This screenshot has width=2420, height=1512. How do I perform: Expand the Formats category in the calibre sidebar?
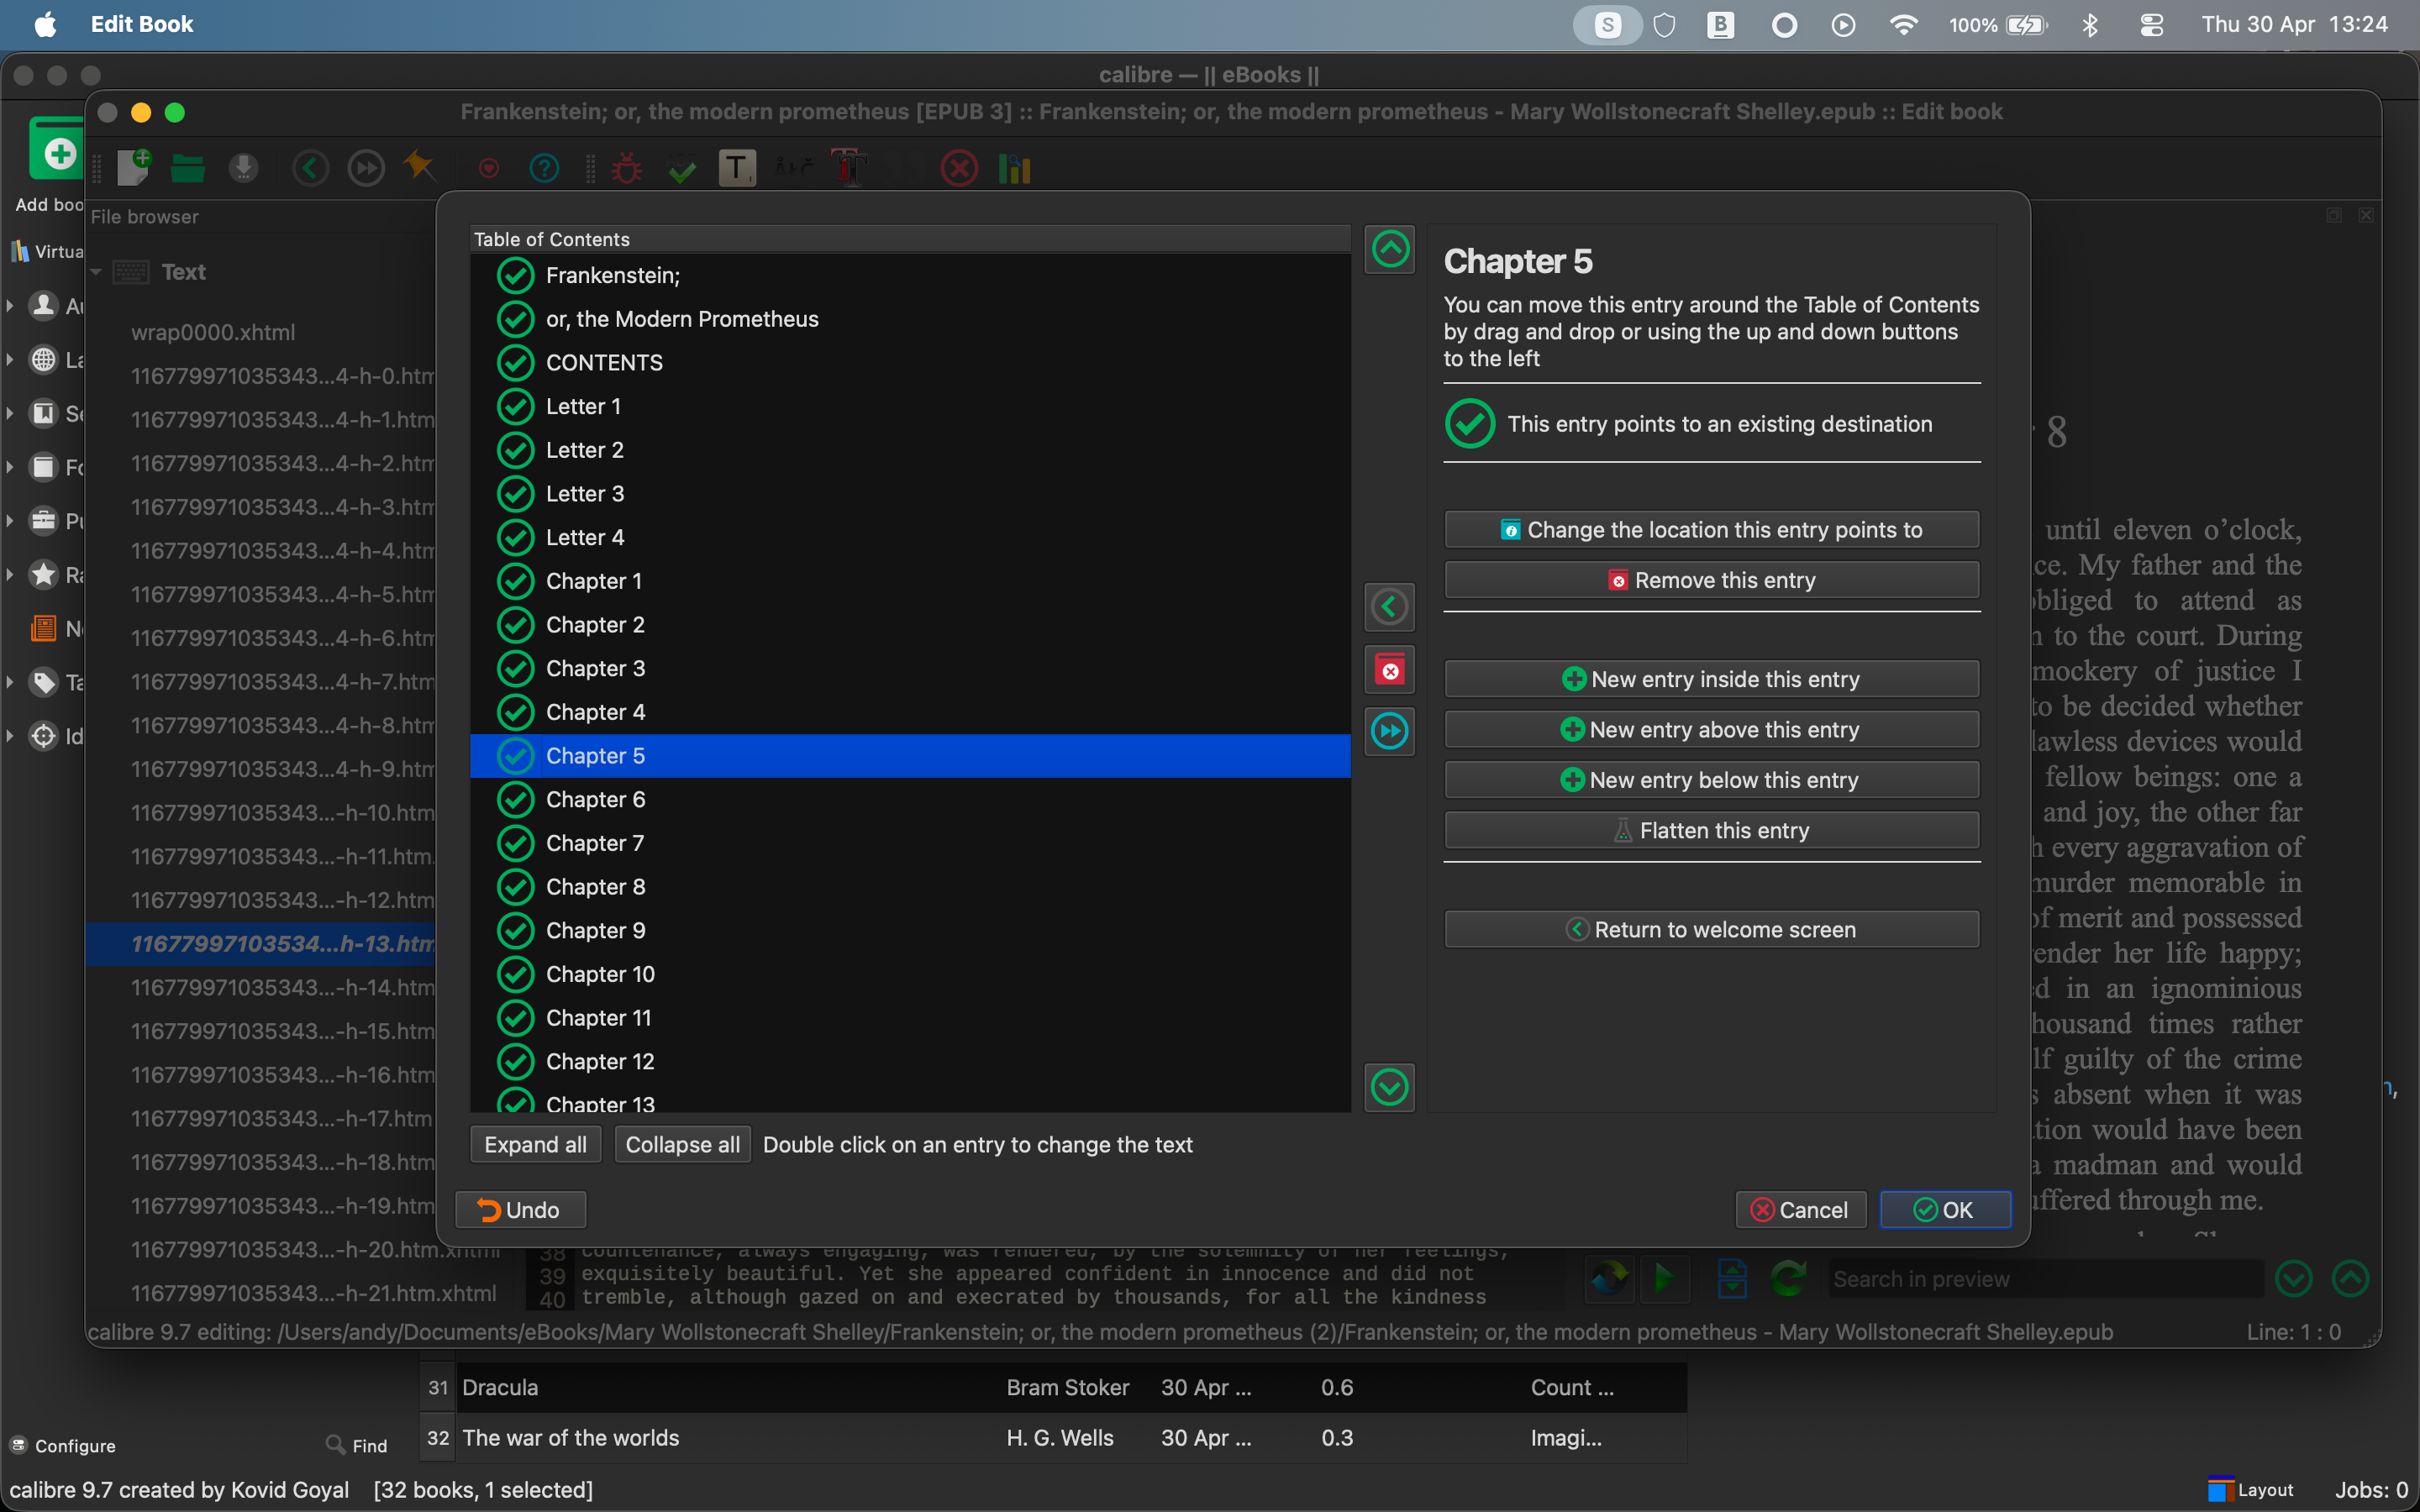(9, 467)
